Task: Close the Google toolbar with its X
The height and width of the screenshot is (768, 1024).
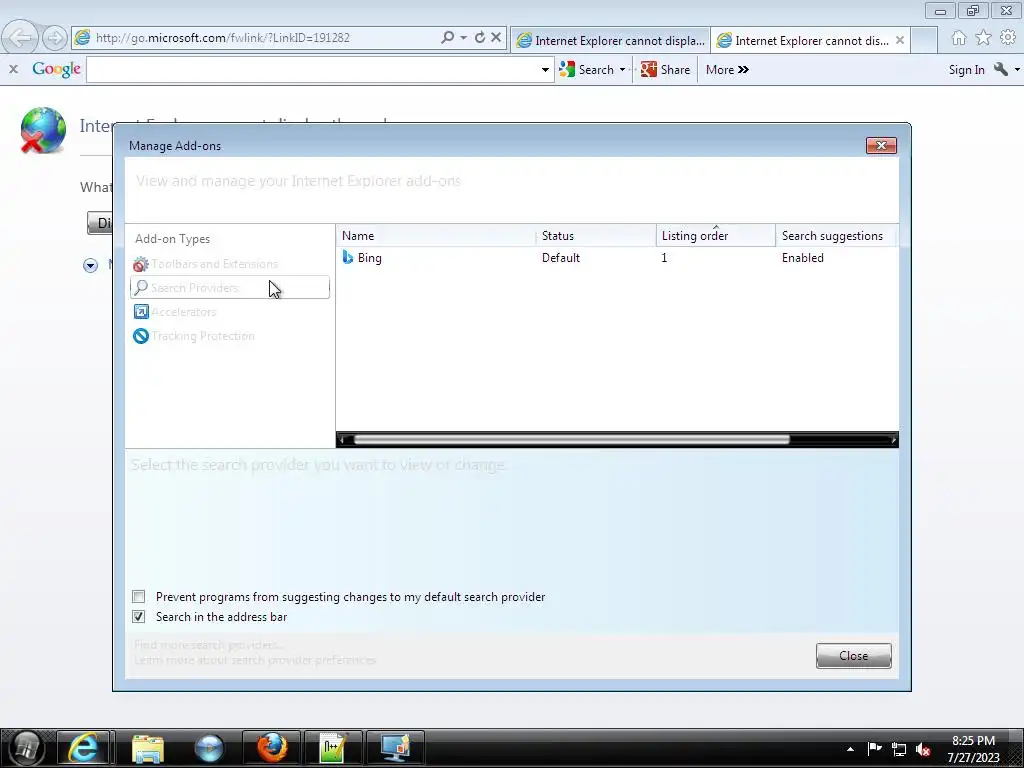Action: pos(13,69)
